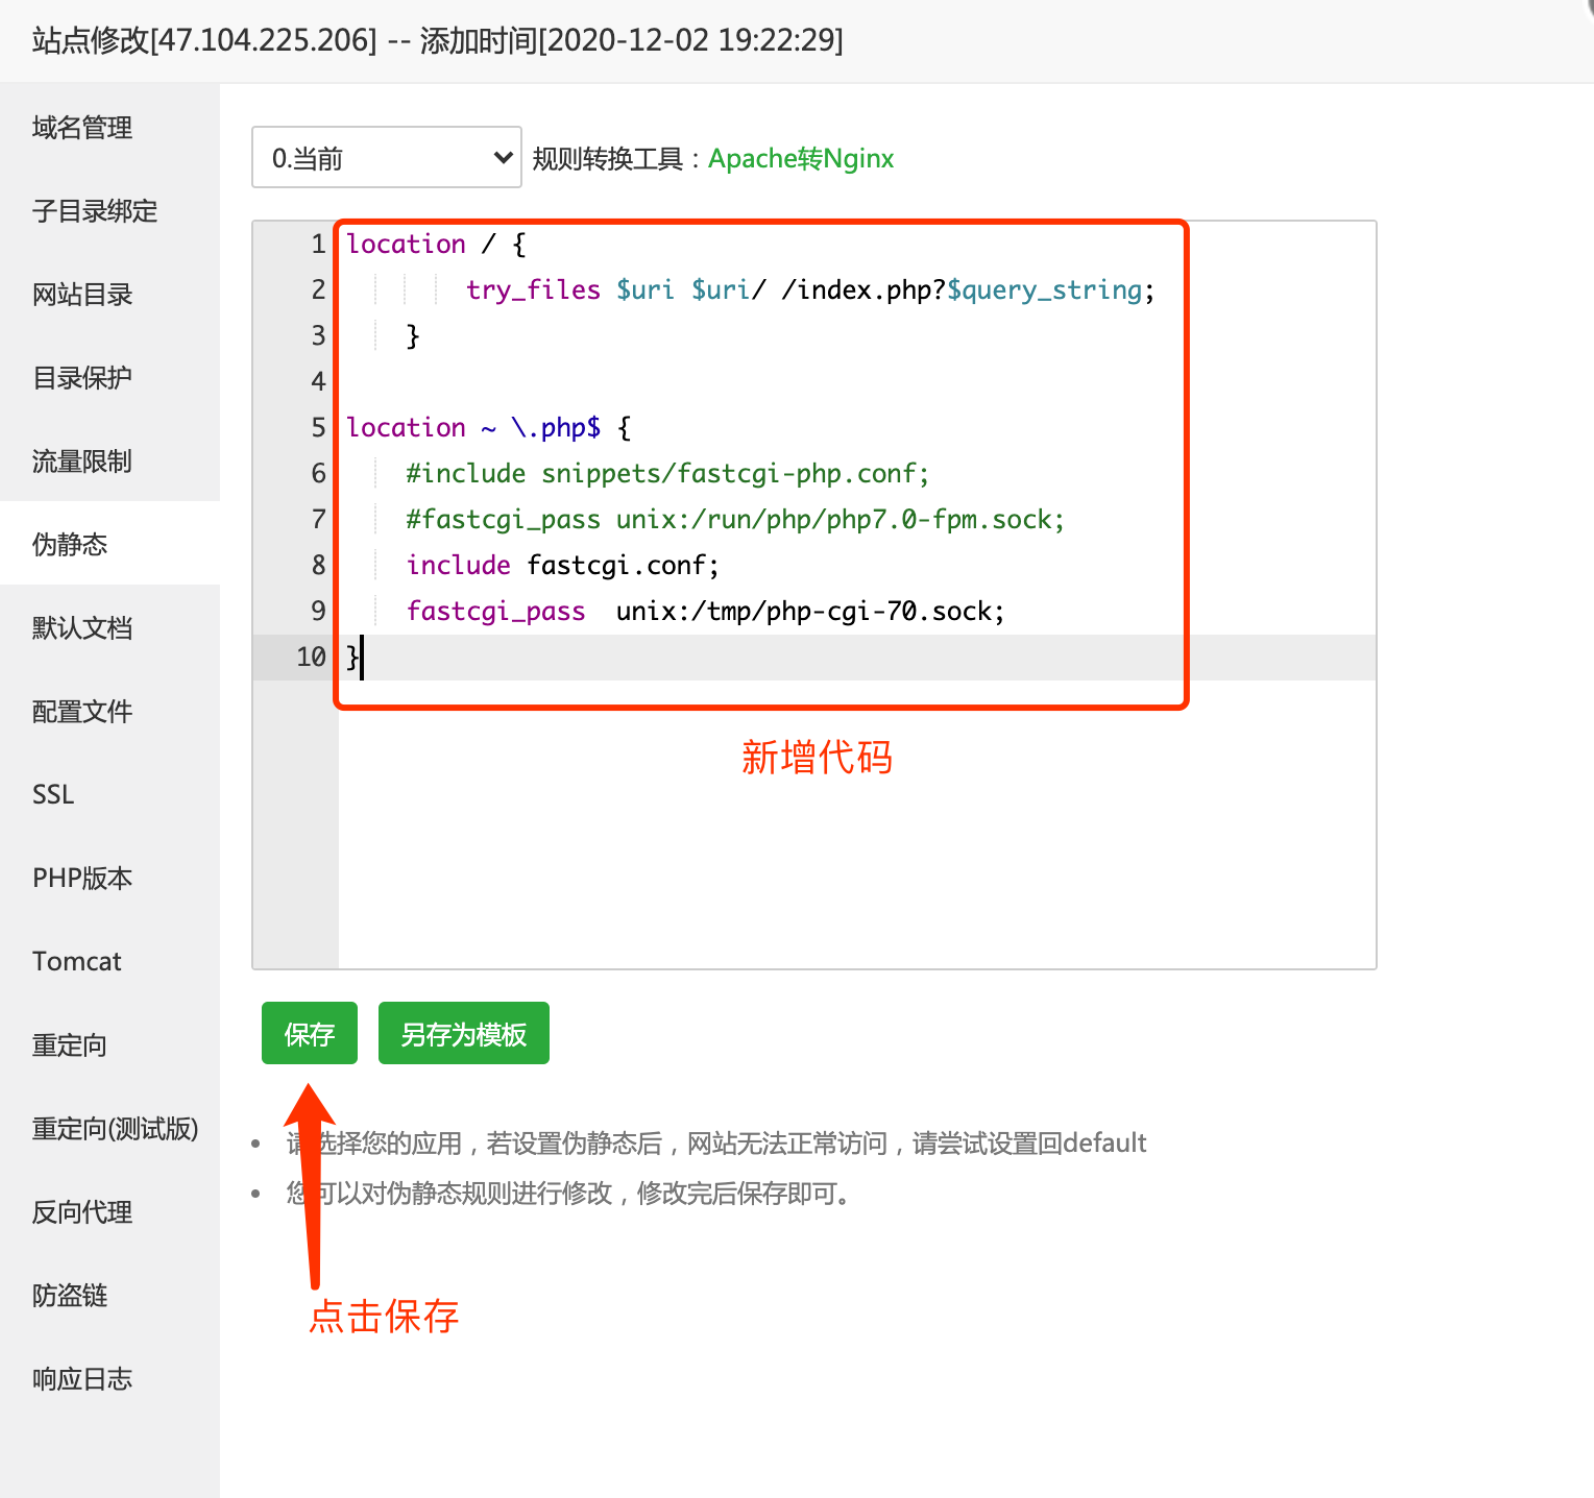Click the 'include fastcgi.conf;' line
The height and width of the screenshot is (1498, 1594).
point(562,566)
